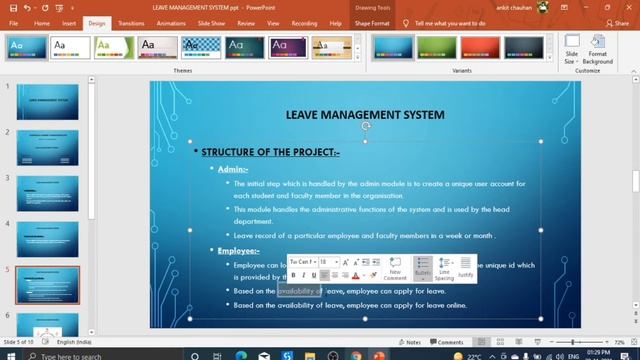
Task: Go to the Slide Show tab
Action: (211, 23)
